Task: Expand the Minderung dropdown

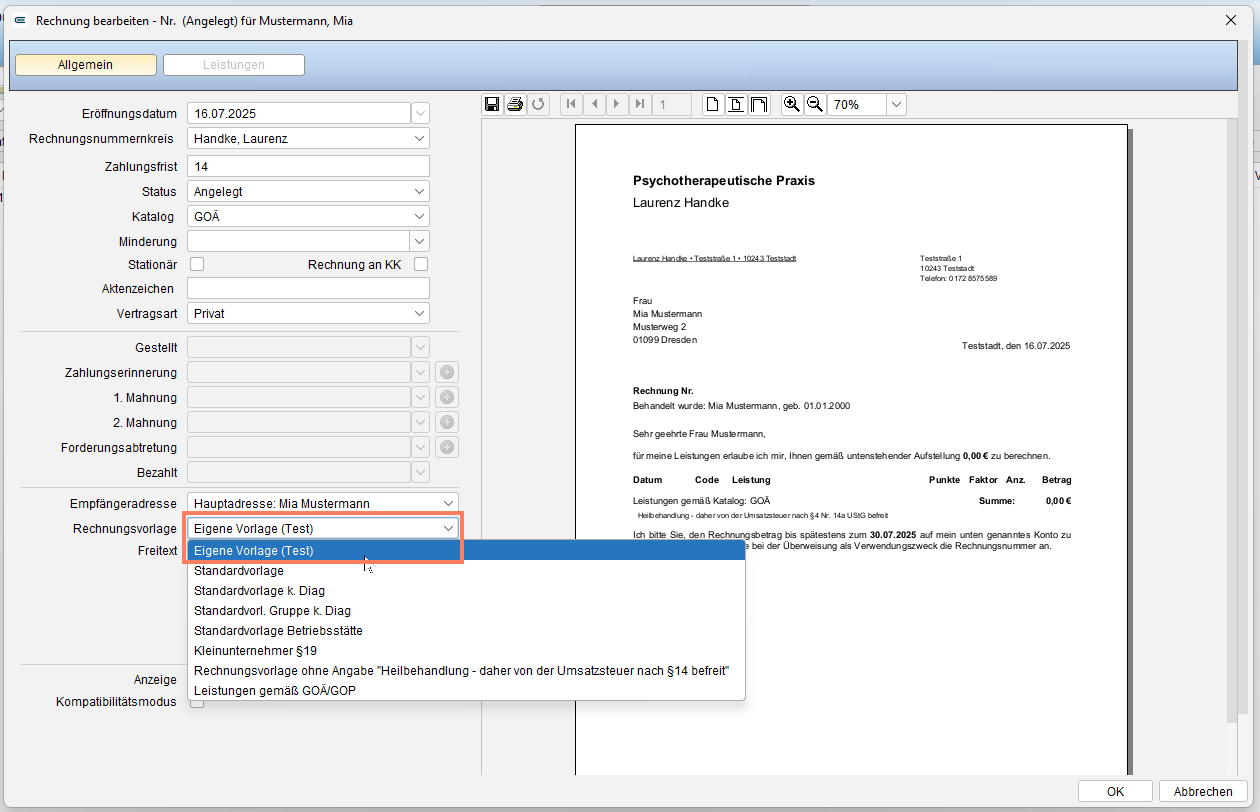Action: coord(420,241)
